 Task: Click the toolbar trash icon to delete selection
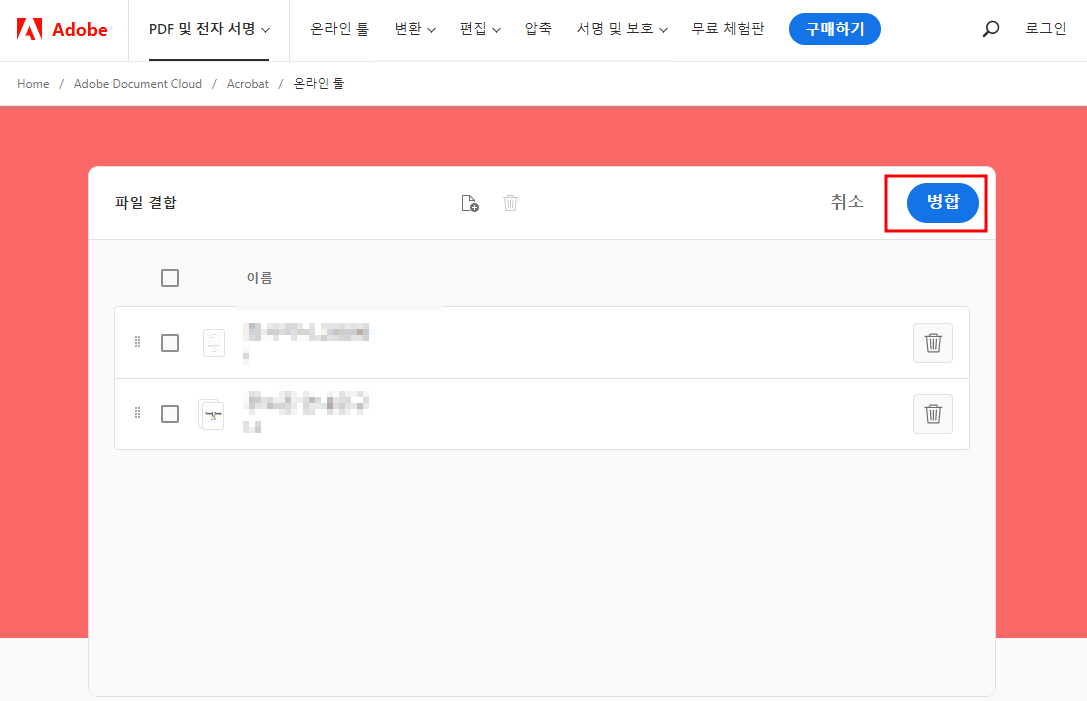510,202
